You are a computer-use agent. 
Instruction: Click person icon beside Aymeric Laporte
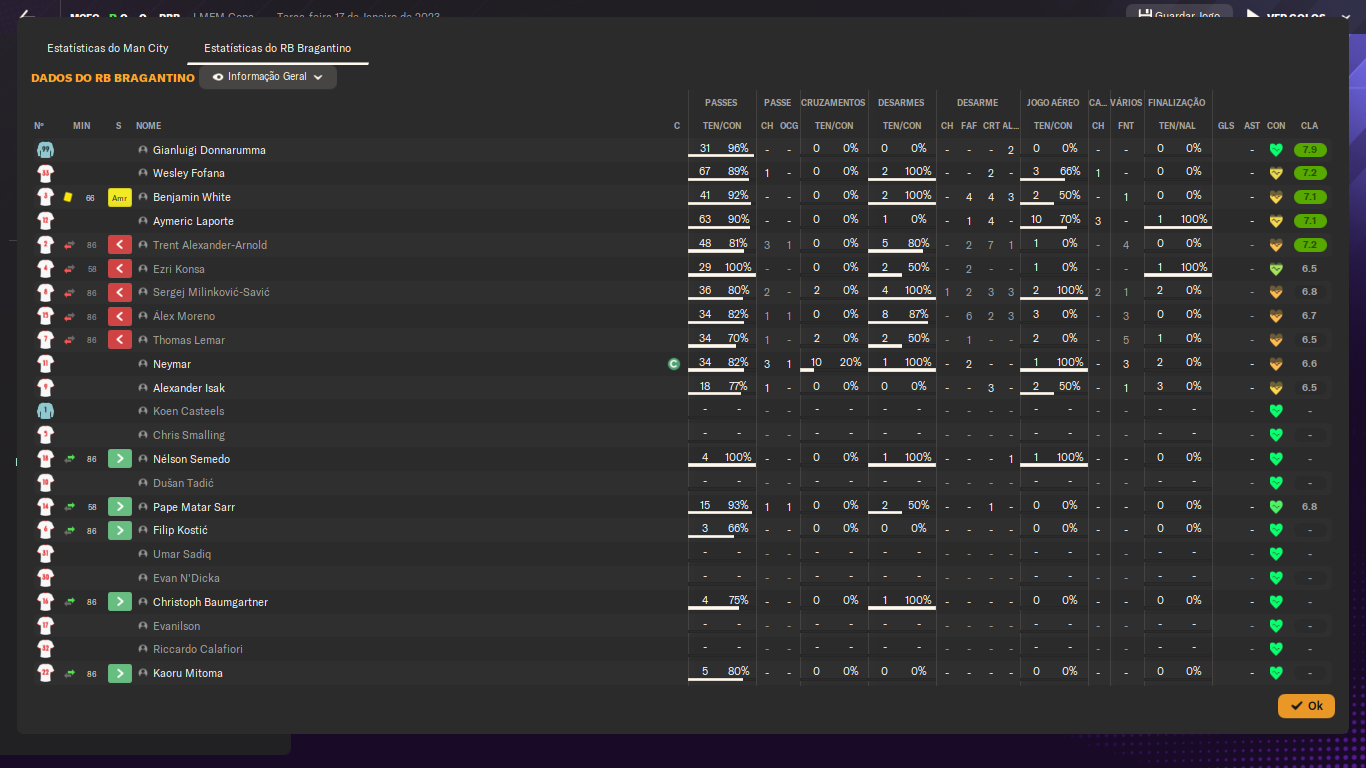pos(143,221)
